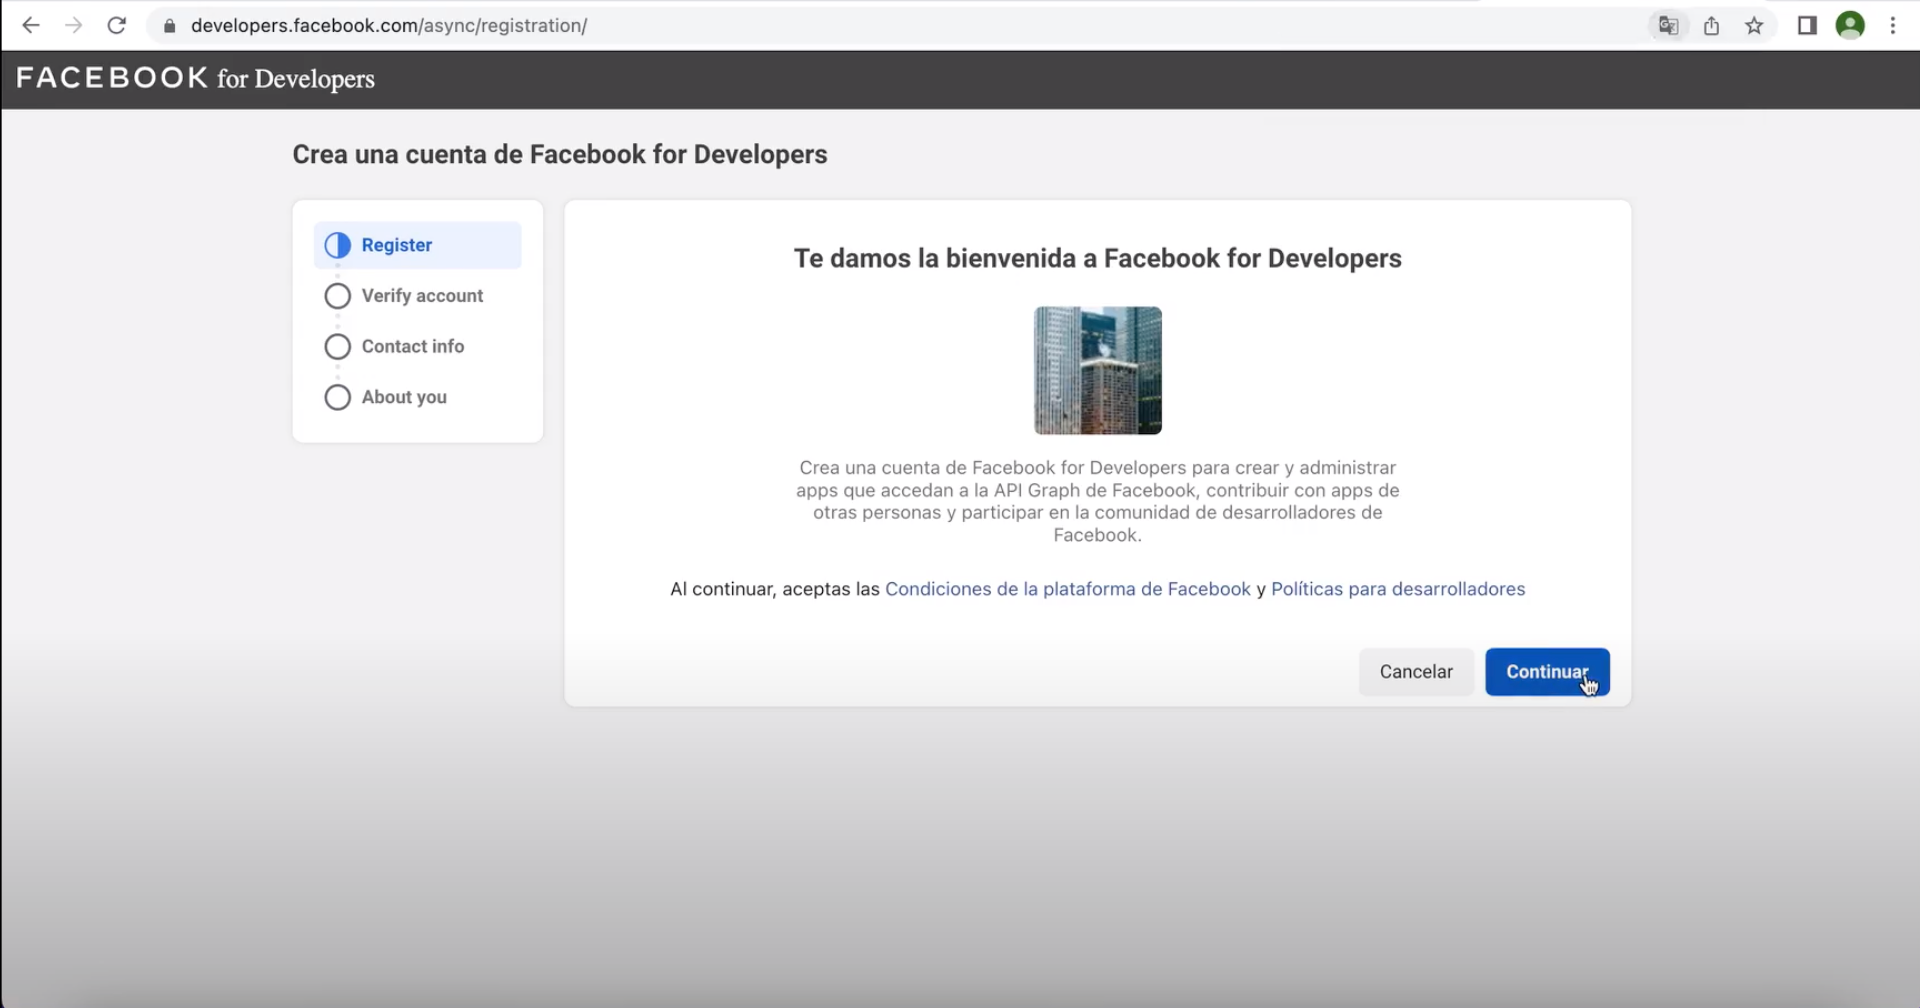Click the skyscraper welcome image
1920x1008 pixels.
[1098, 371]
